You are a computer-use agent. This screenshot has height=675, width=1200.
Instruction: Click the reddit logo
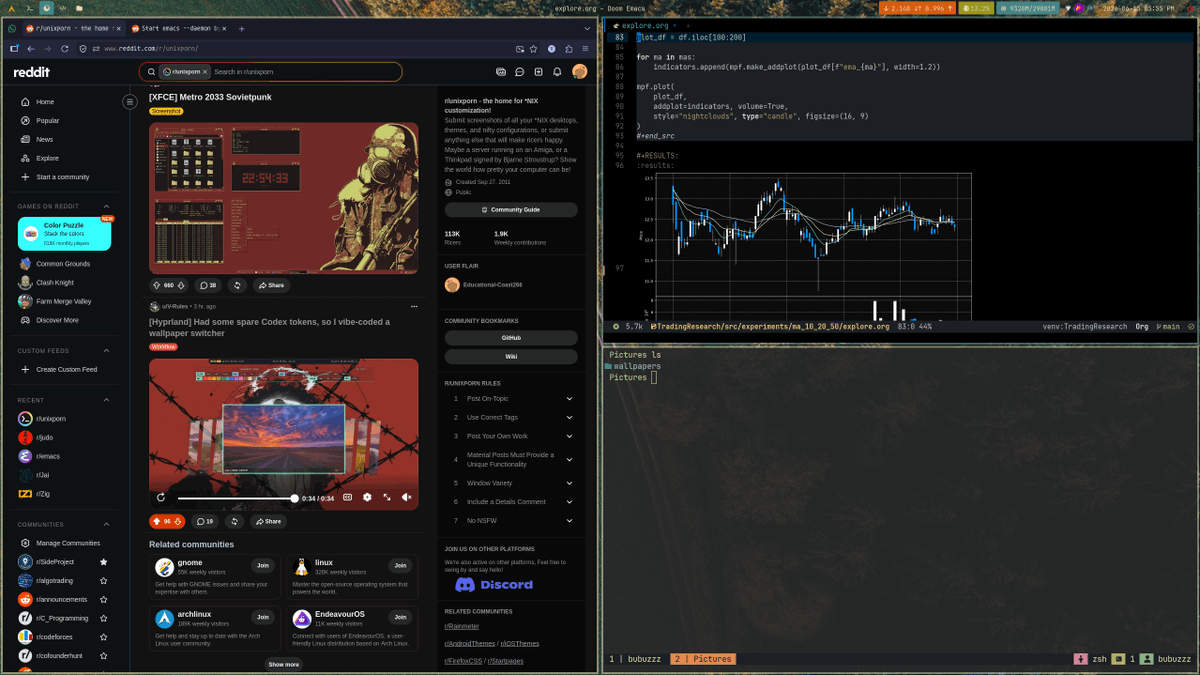click(x=31, y=72)
